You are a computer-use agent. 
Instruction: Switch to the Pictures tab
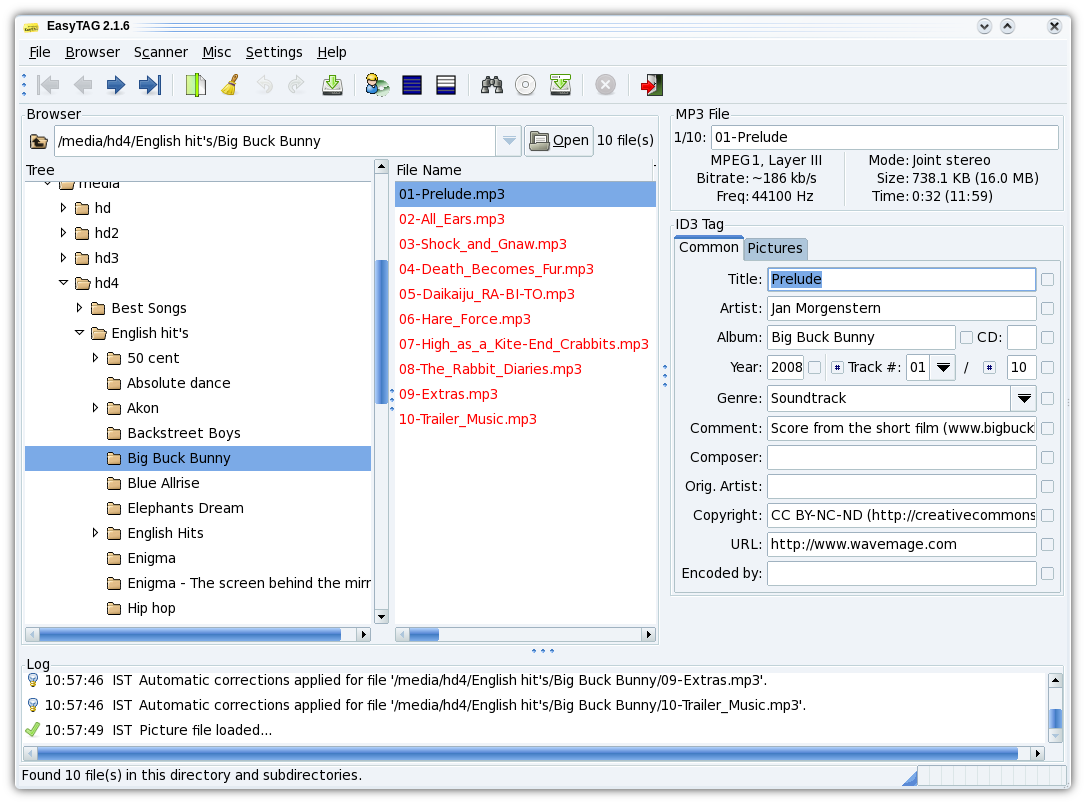[x=775, y=248]
